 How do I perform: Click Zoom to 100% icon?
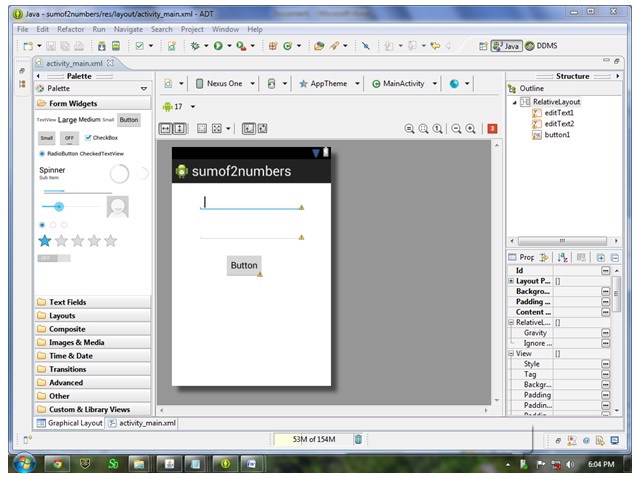(x=438, y=129)
